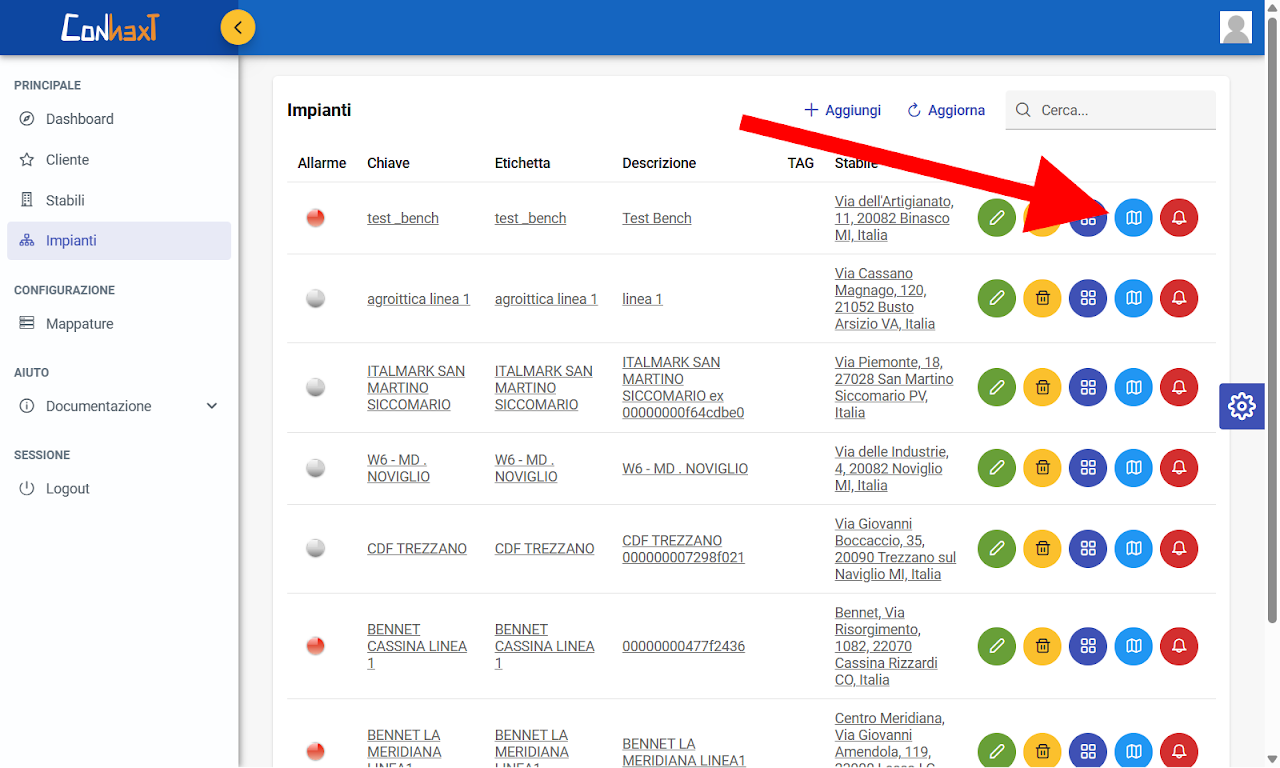The image size is (1280, 768).
Task: Open grid view icon for W6 - MD . NOVIGLIO
Action: pos(1088,467)
